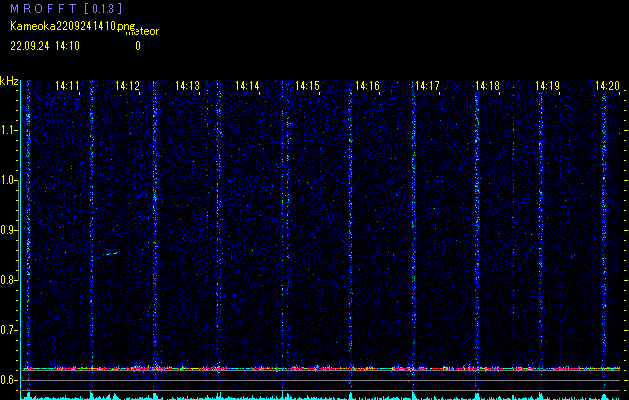Click the 14:13 time marker

point(187,86)
